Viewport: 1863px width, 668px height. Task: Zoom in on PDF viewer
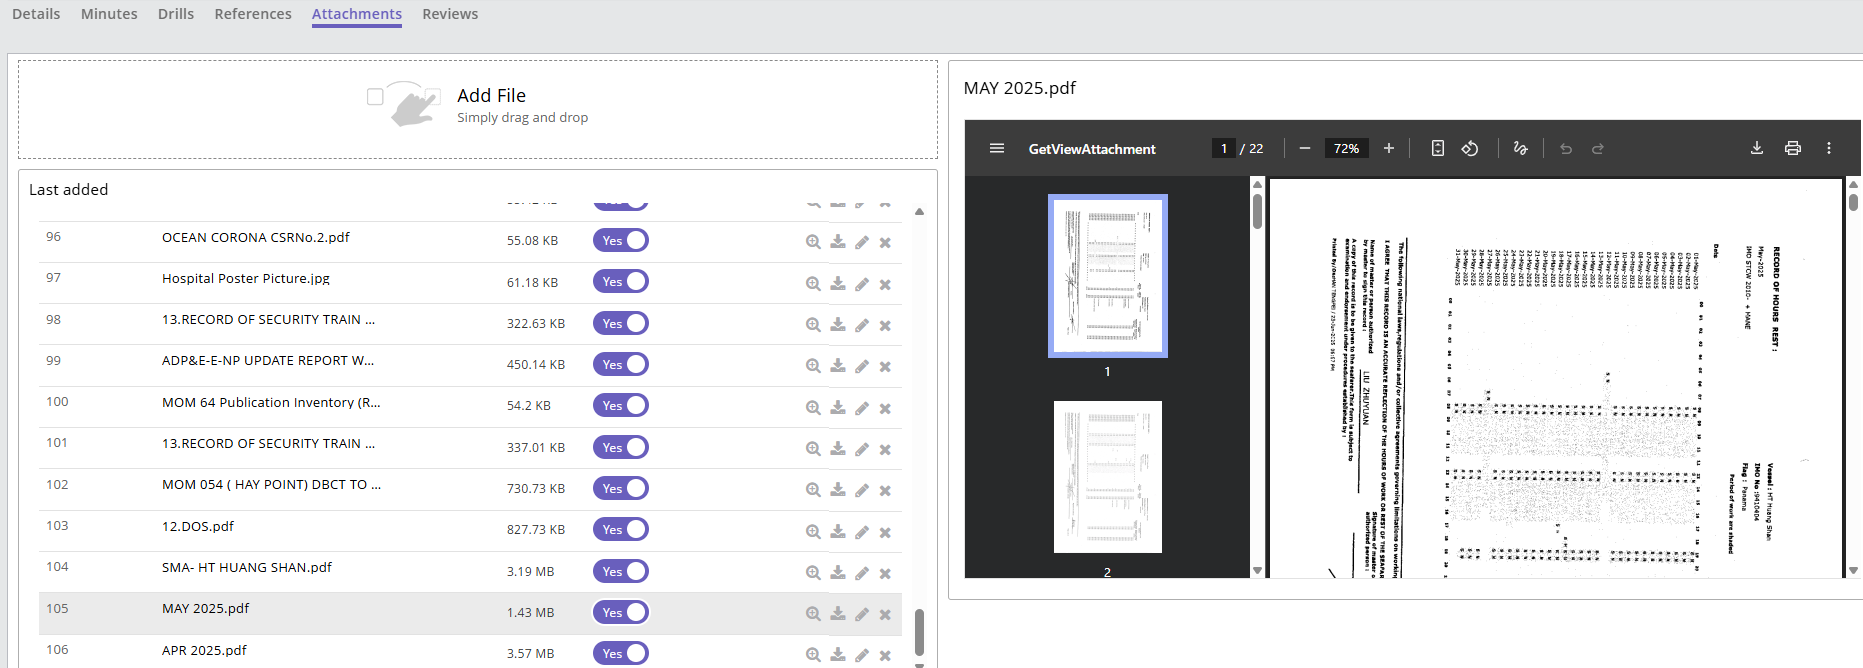tap(1389, 148)
